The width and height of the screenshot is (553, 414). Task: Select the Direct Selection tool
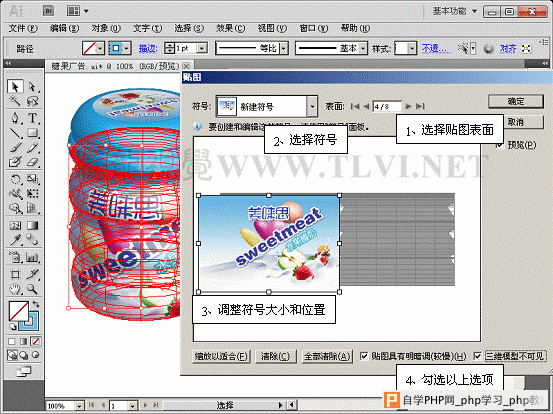pyautogui.click(x=32, y=86)
